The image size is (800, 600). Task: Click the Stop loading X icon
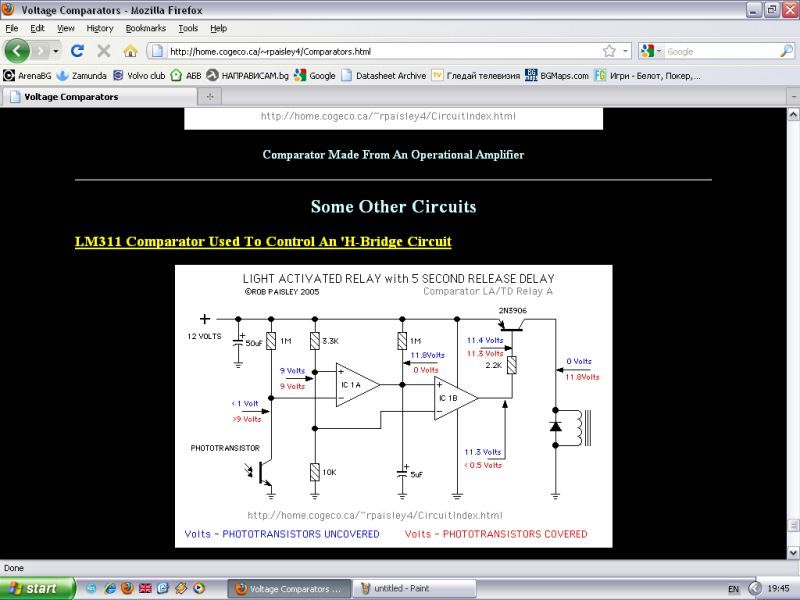coord(103,51)
